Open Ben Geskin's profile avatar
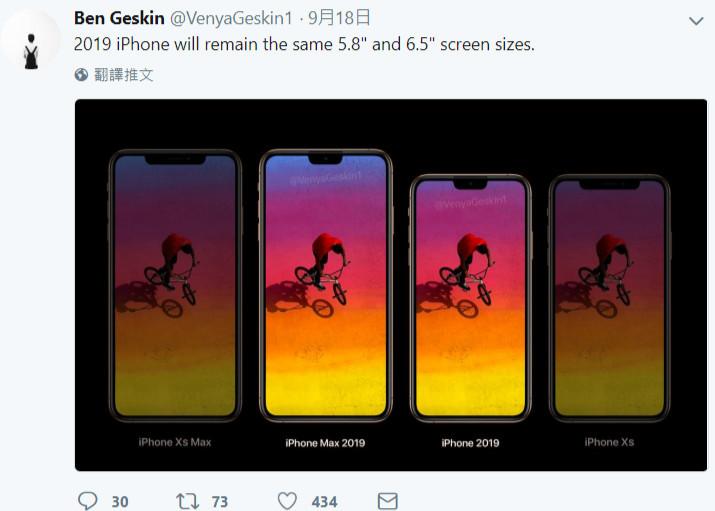Screen dimensions: 715x511 [31, 40]
